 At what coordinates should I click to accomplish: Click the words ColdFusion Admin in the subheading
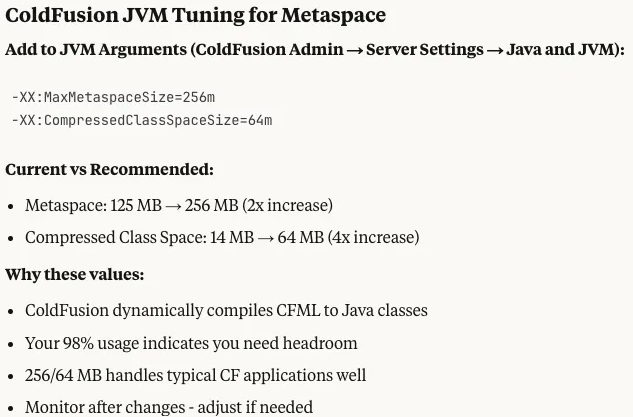[x=270, y=49]
